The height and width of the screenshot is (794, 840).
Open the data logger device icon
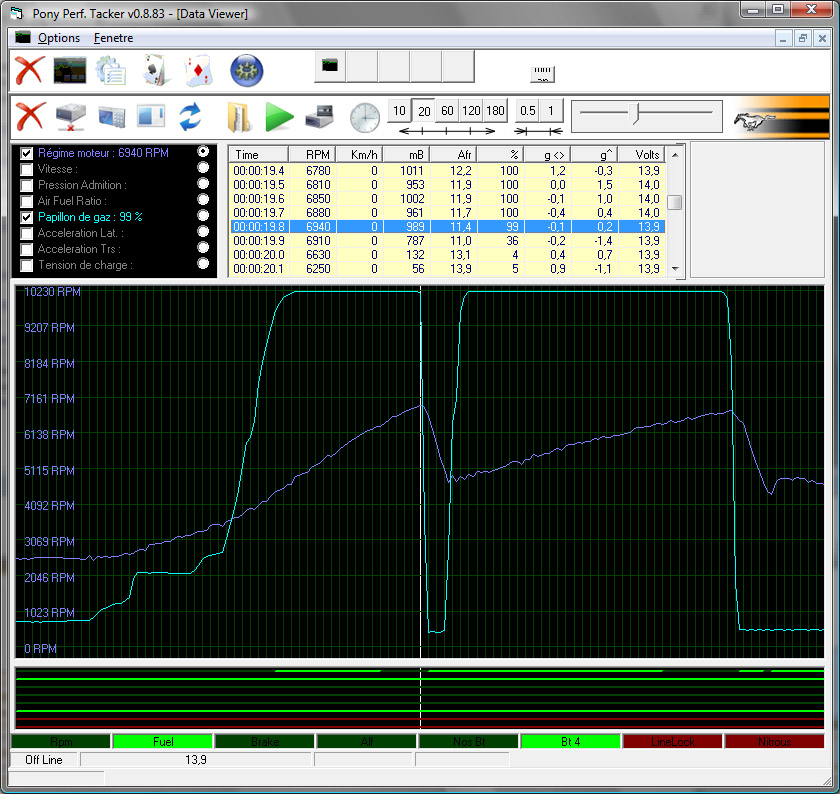111,117
